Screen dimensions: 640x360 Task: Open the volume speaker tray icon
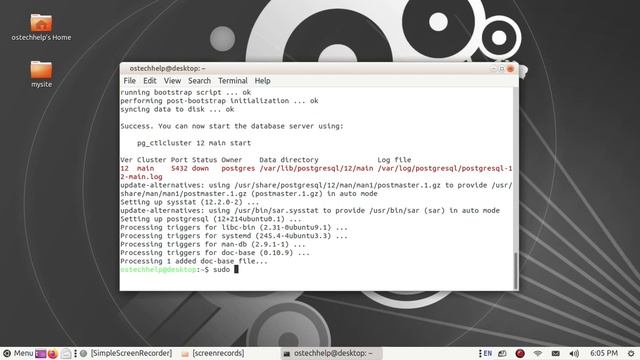point(574,353)
